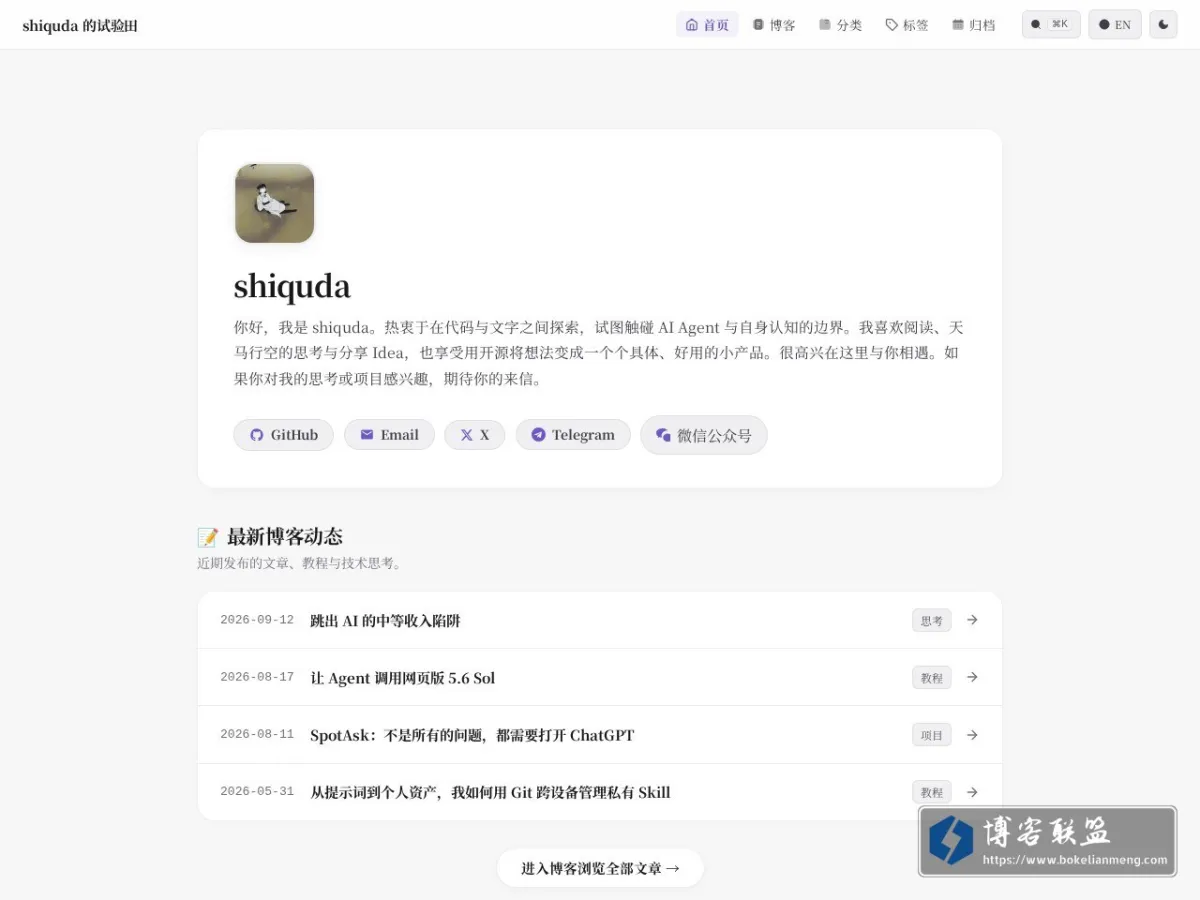Click the arrow icon on the 2026-09-12 row
The height and width of the screenshot is (900, 1200).
tap(972, 620)
